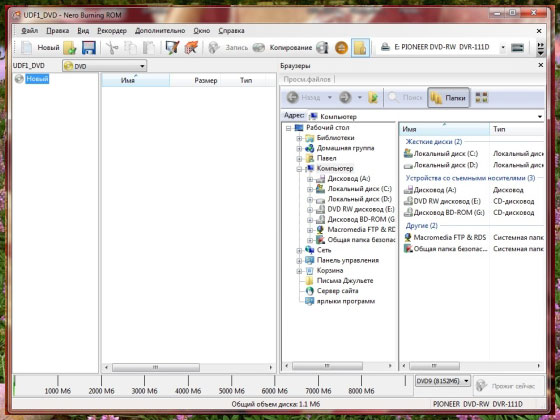The height and width of the screenshot is (420, 560).
Task: Open the Вид menu
Action: 83,31
